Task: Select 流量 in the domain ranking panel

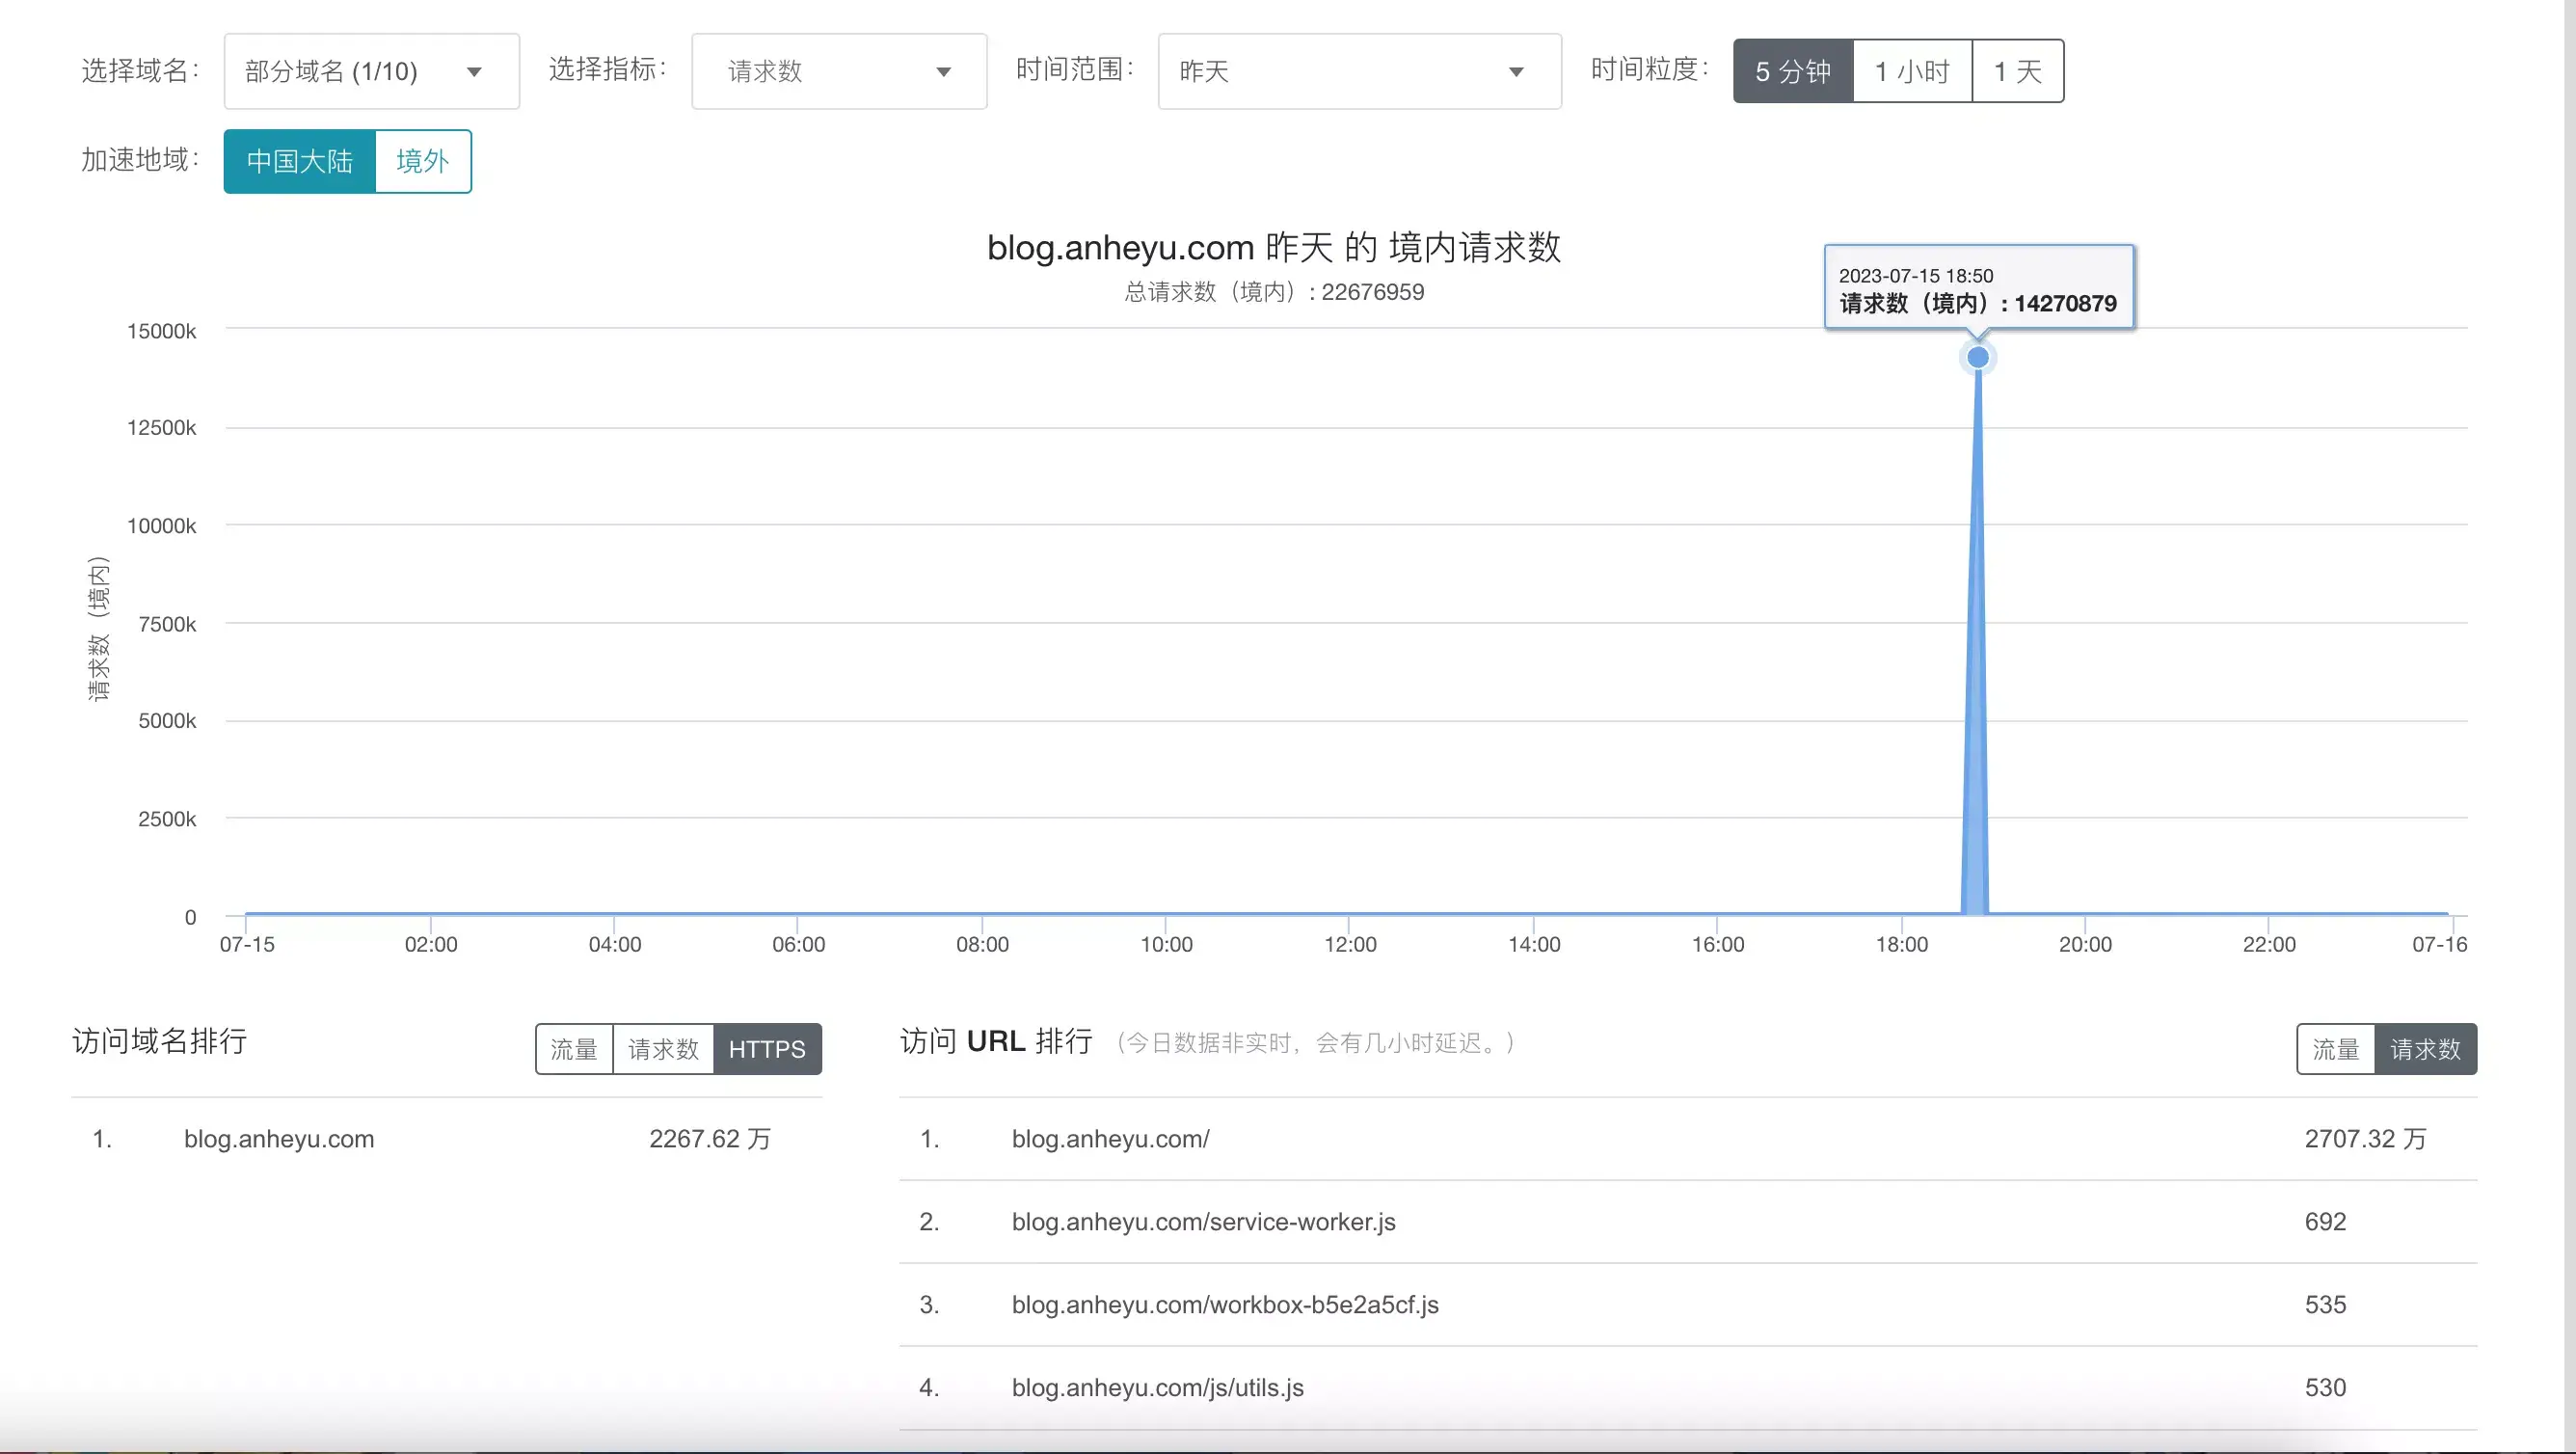Action: click(x=575, y=1049)
